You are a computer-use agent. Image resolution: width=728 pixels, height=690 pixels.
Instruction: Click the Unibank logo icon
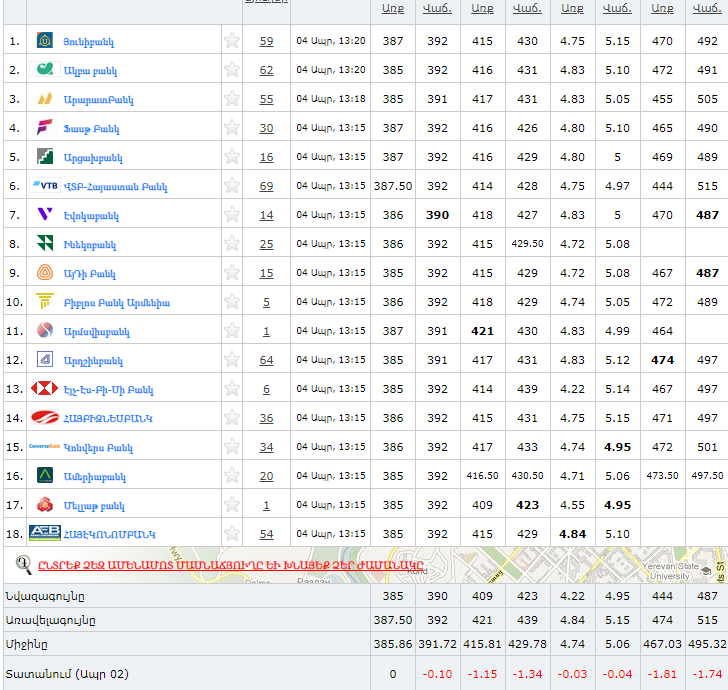click(x=45, y=41)
